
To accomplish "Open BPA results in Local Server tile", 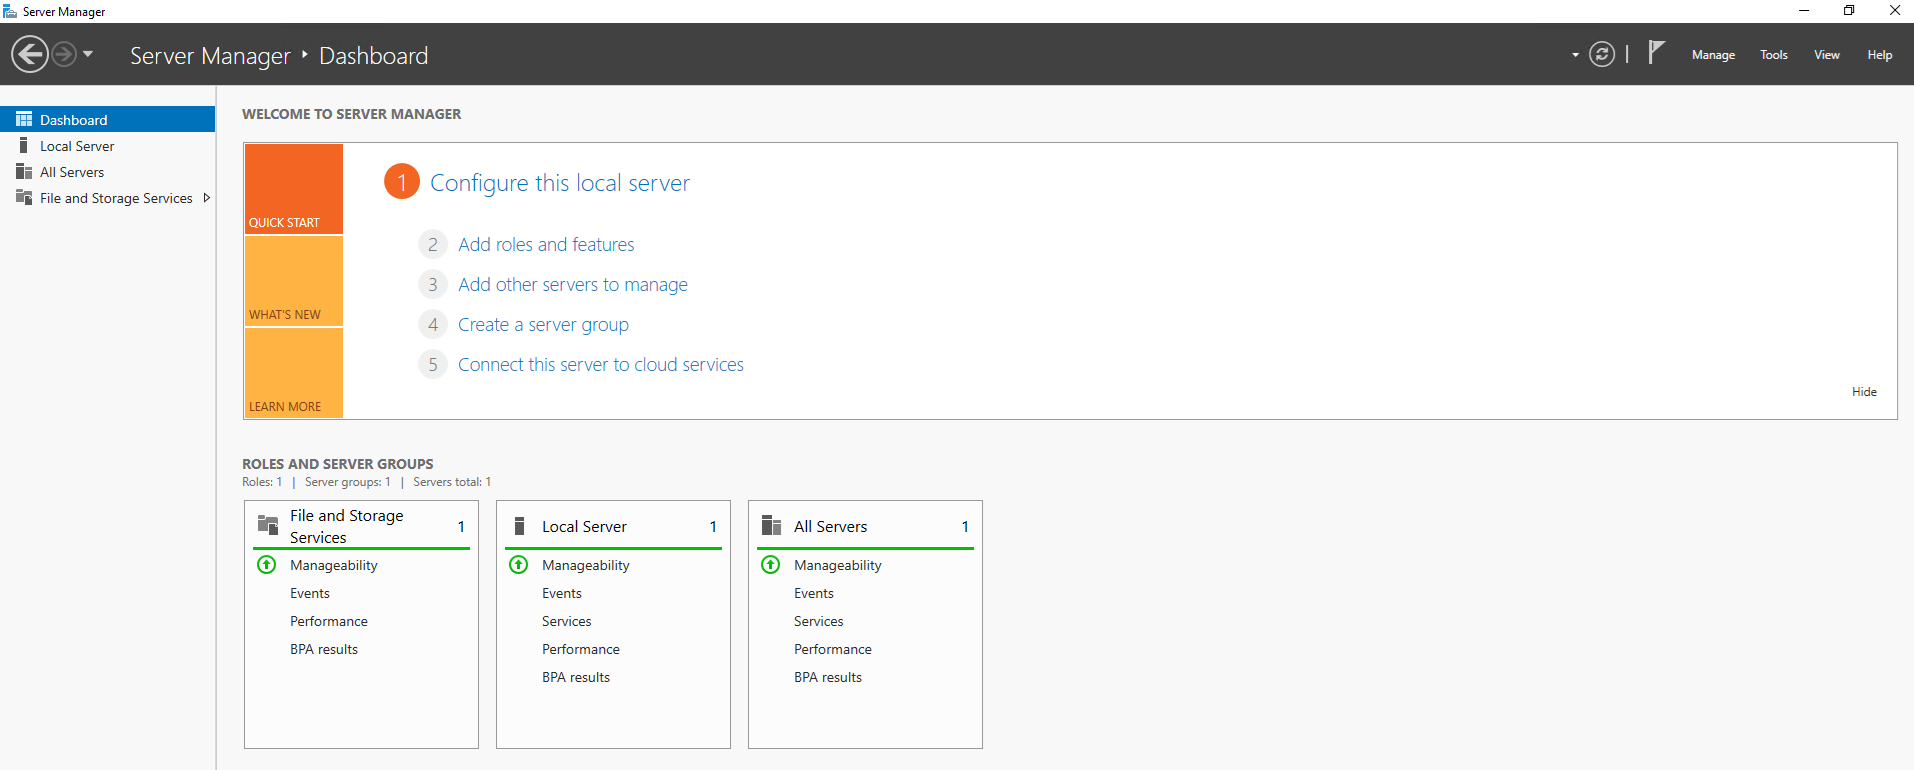I will [x=576, y=677].
